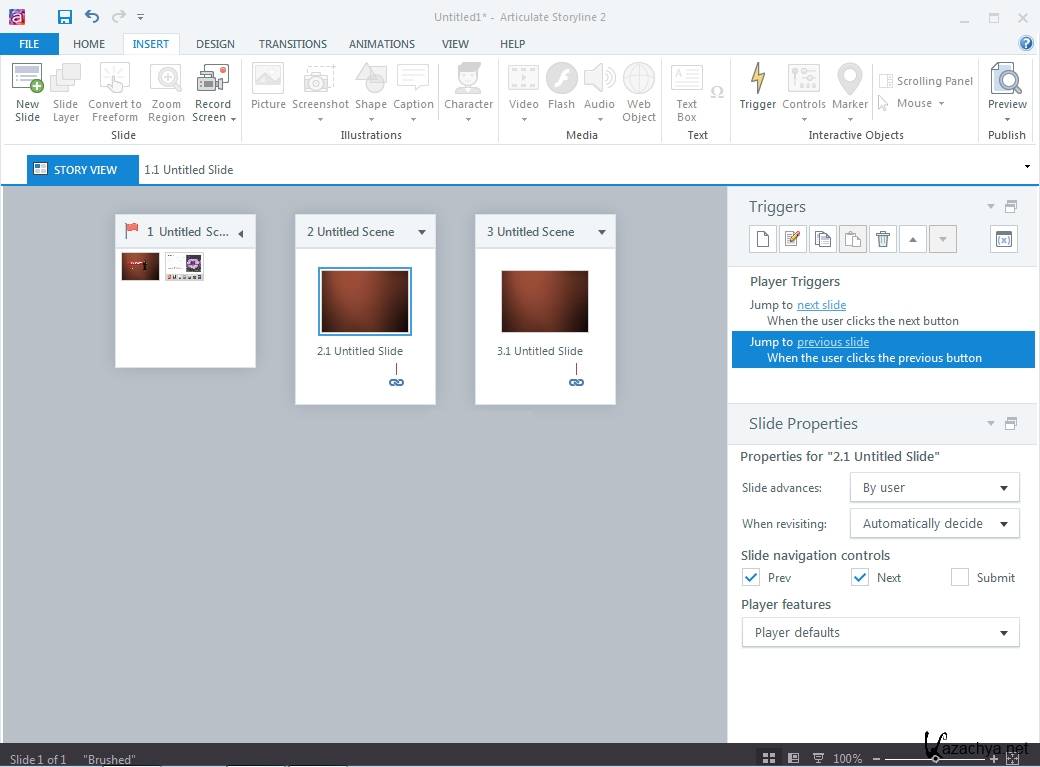Delete the selected trigger with trash icon
This screenshot has width=1040, height=767.
click(x=882, y=239)
